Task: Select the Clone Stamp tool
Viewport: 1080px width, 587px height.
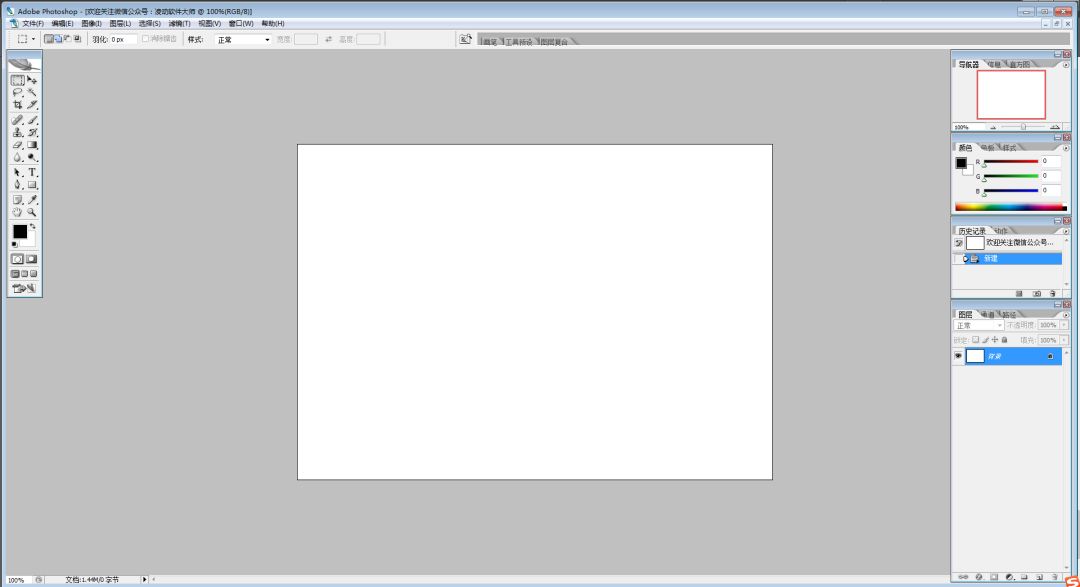Action: point(18,132)
